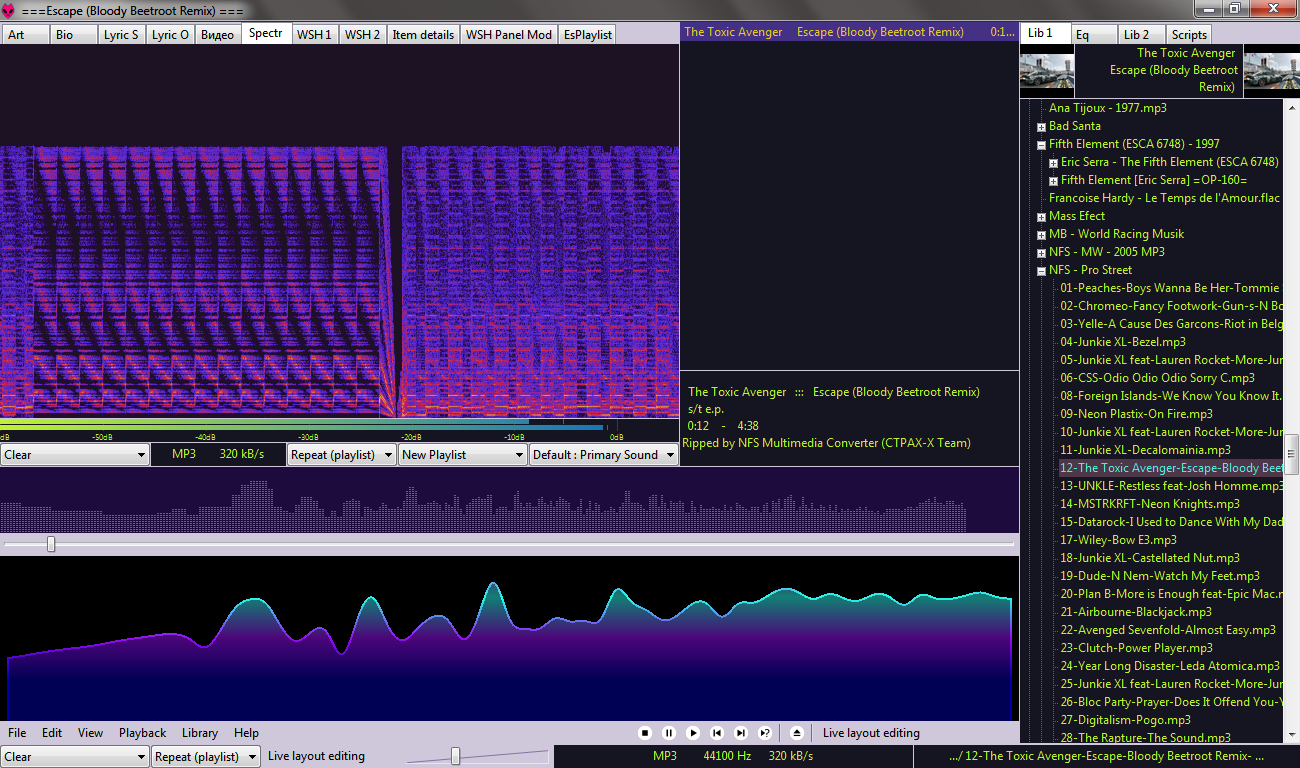This screenshot has width=1300, height=768.
Task: Click the foobar2000 icon in the title bar
Action: point(9,10)
